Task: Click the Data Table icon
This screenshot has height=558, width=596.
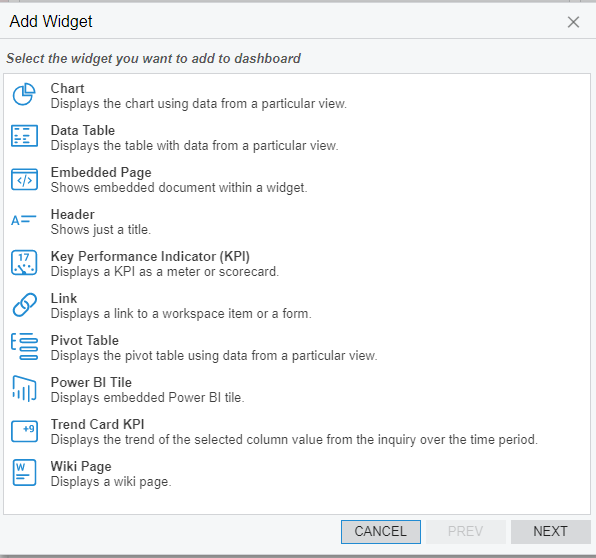Action: click(x=24, y=136)
